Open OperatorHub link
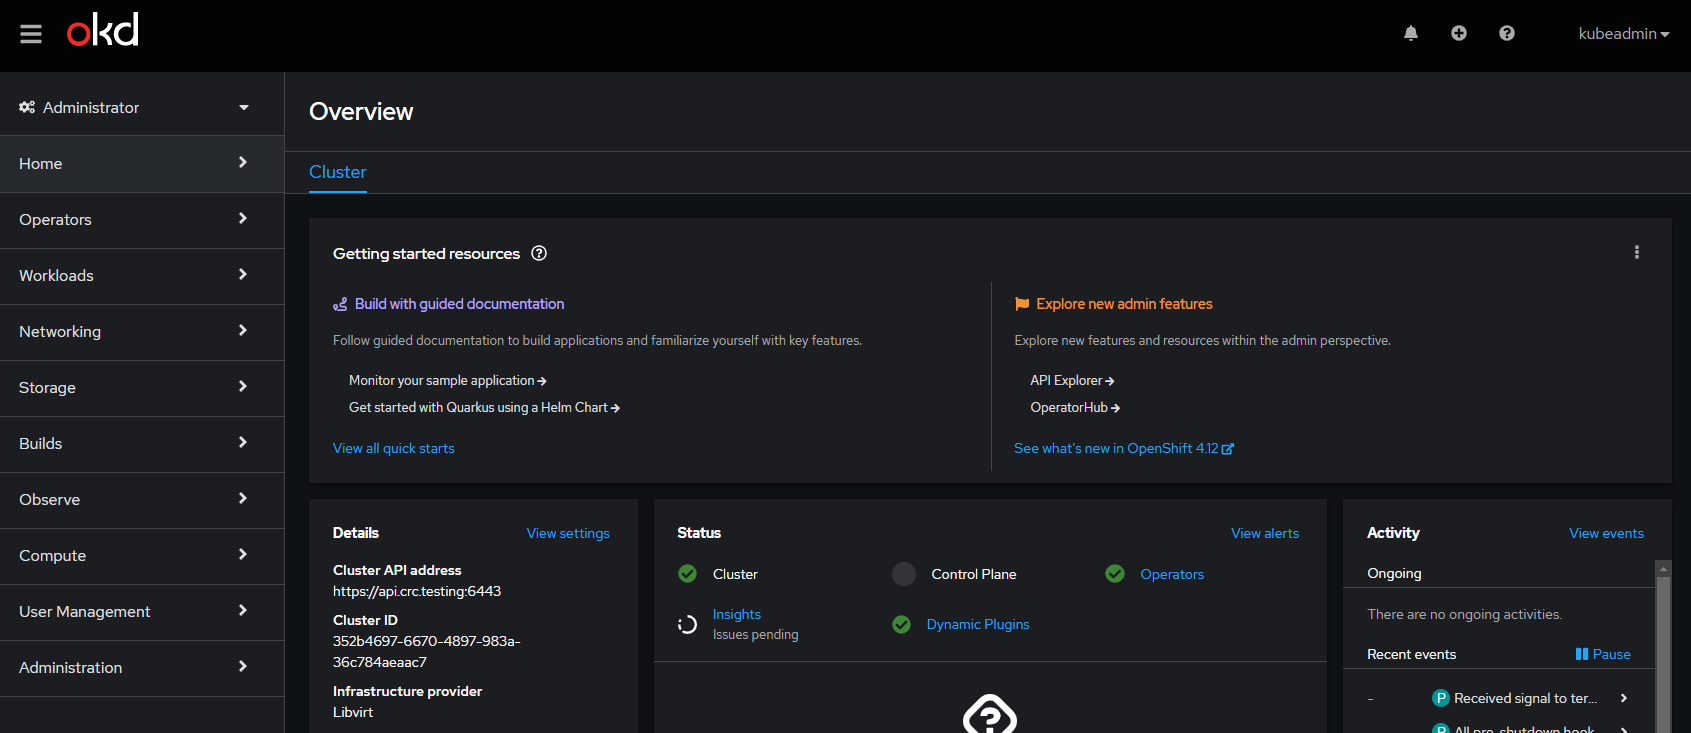 pos(1075,408)
